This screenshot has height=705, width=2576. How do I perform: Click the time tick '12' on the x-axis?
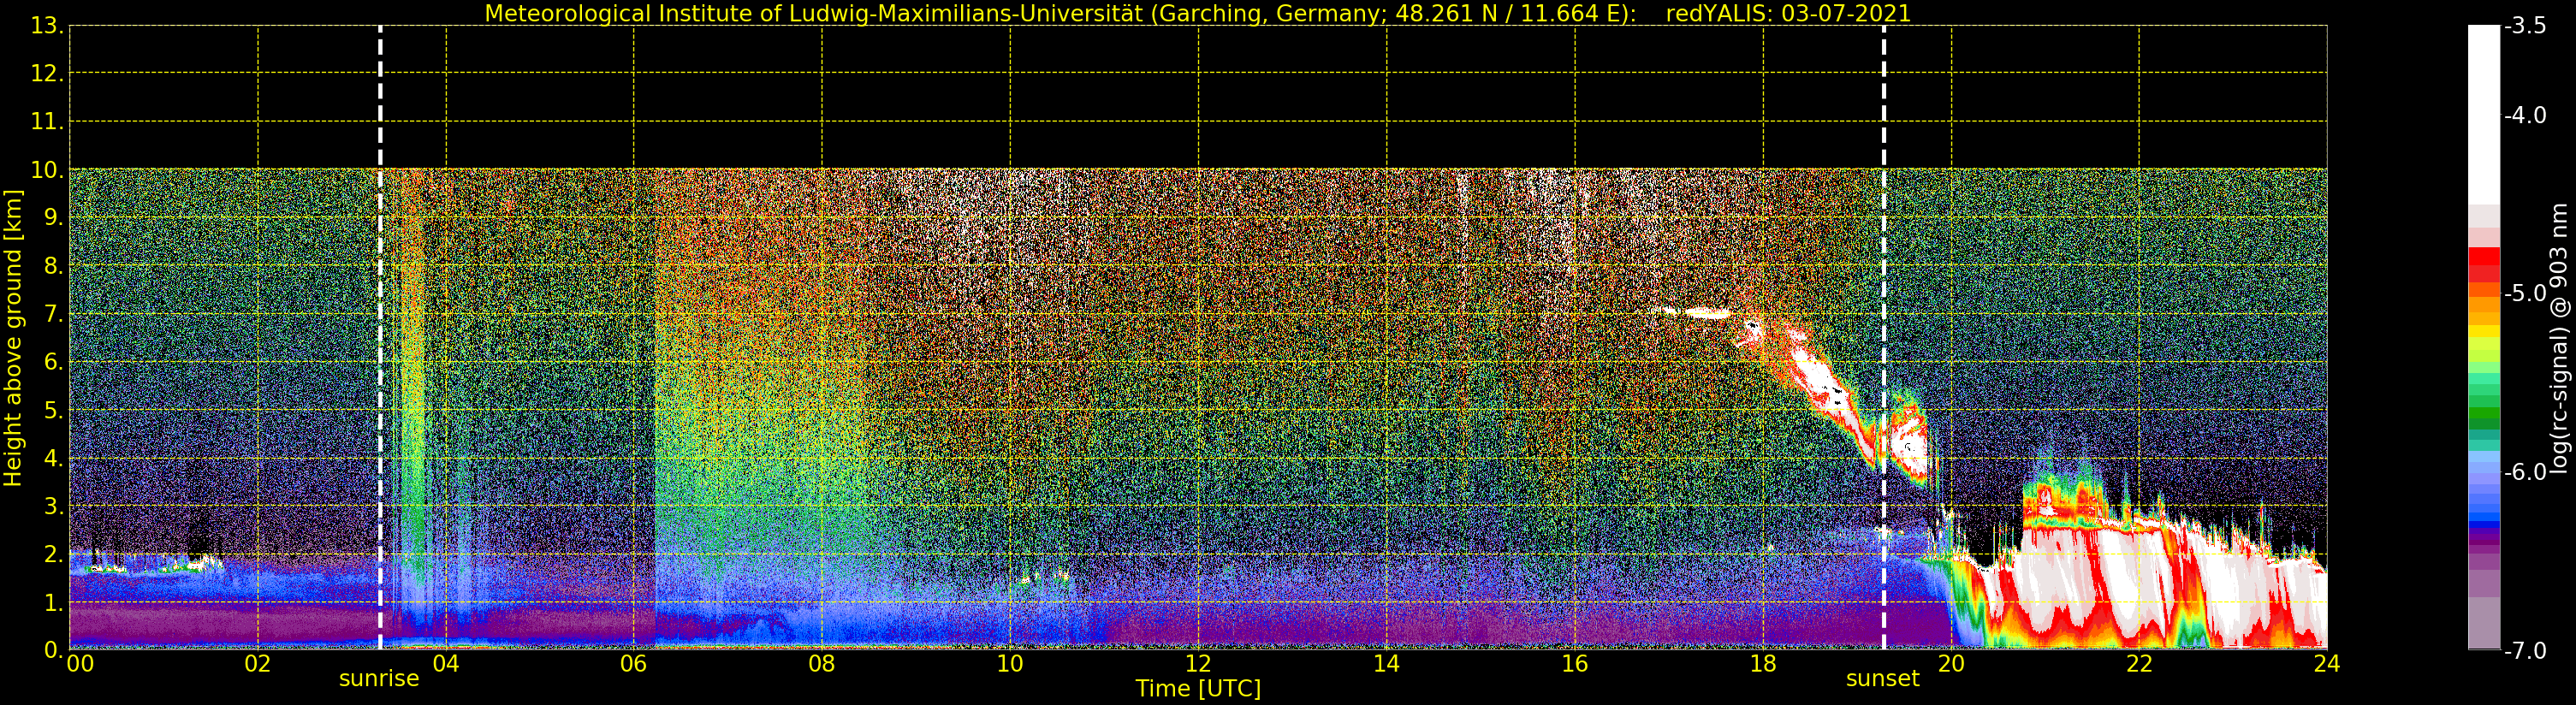tap(1198, 664)
